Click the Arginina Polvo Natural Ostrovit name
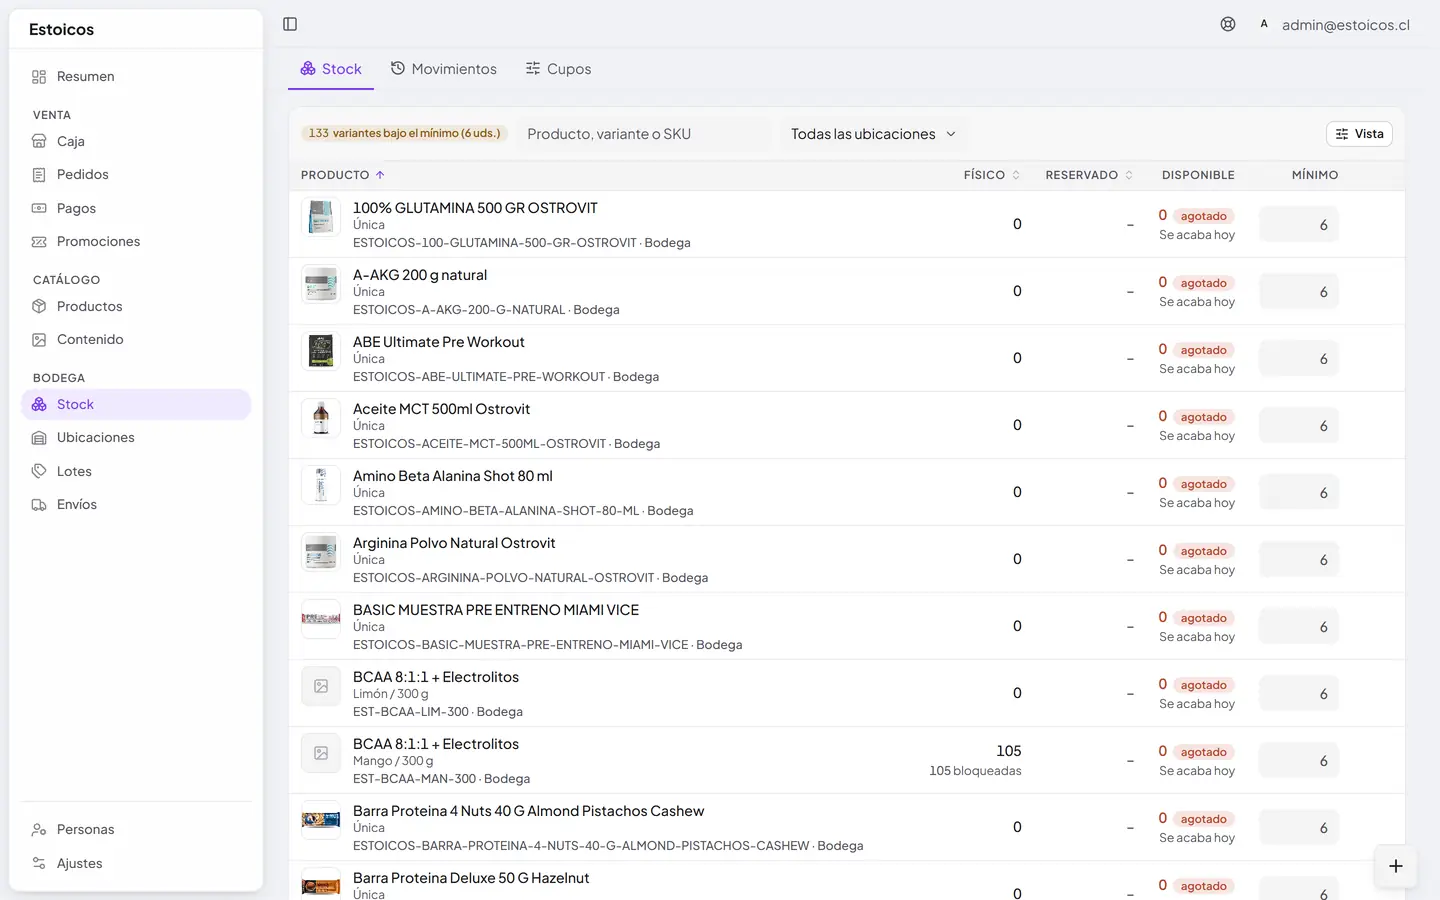This screenshot has height=900, width=1440. [454, 543]
